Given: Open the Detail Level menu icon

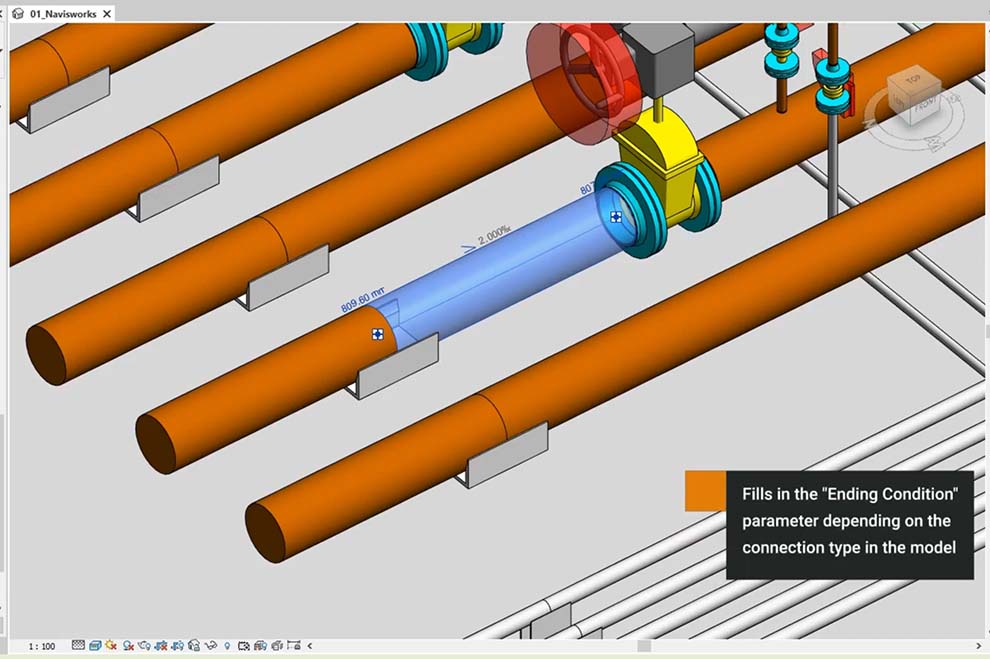Looking at the screenshot, I should [x=78, y=646].
